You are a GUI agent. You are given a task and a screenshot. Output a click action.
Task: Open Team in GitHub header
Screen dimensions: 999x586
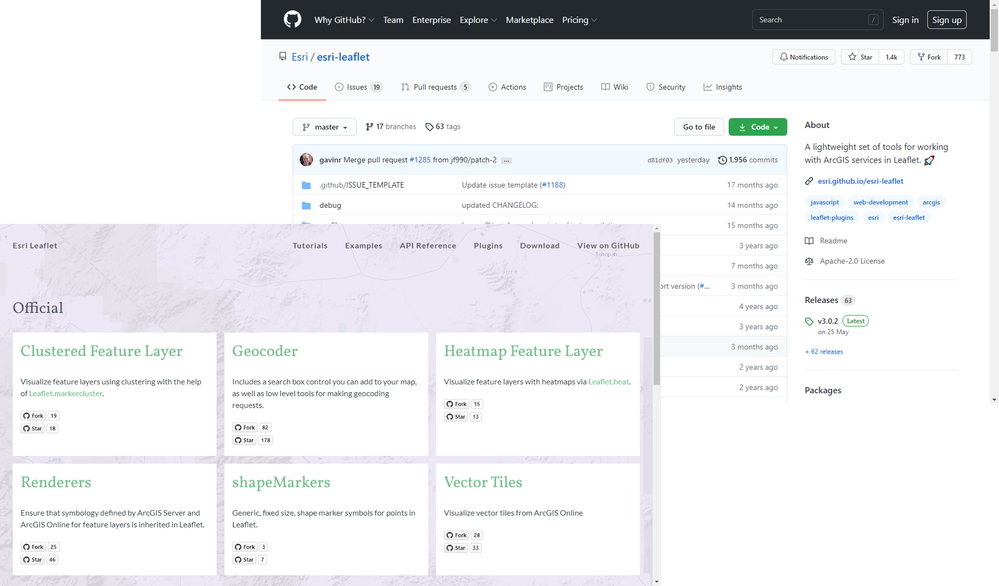[393, 20]
